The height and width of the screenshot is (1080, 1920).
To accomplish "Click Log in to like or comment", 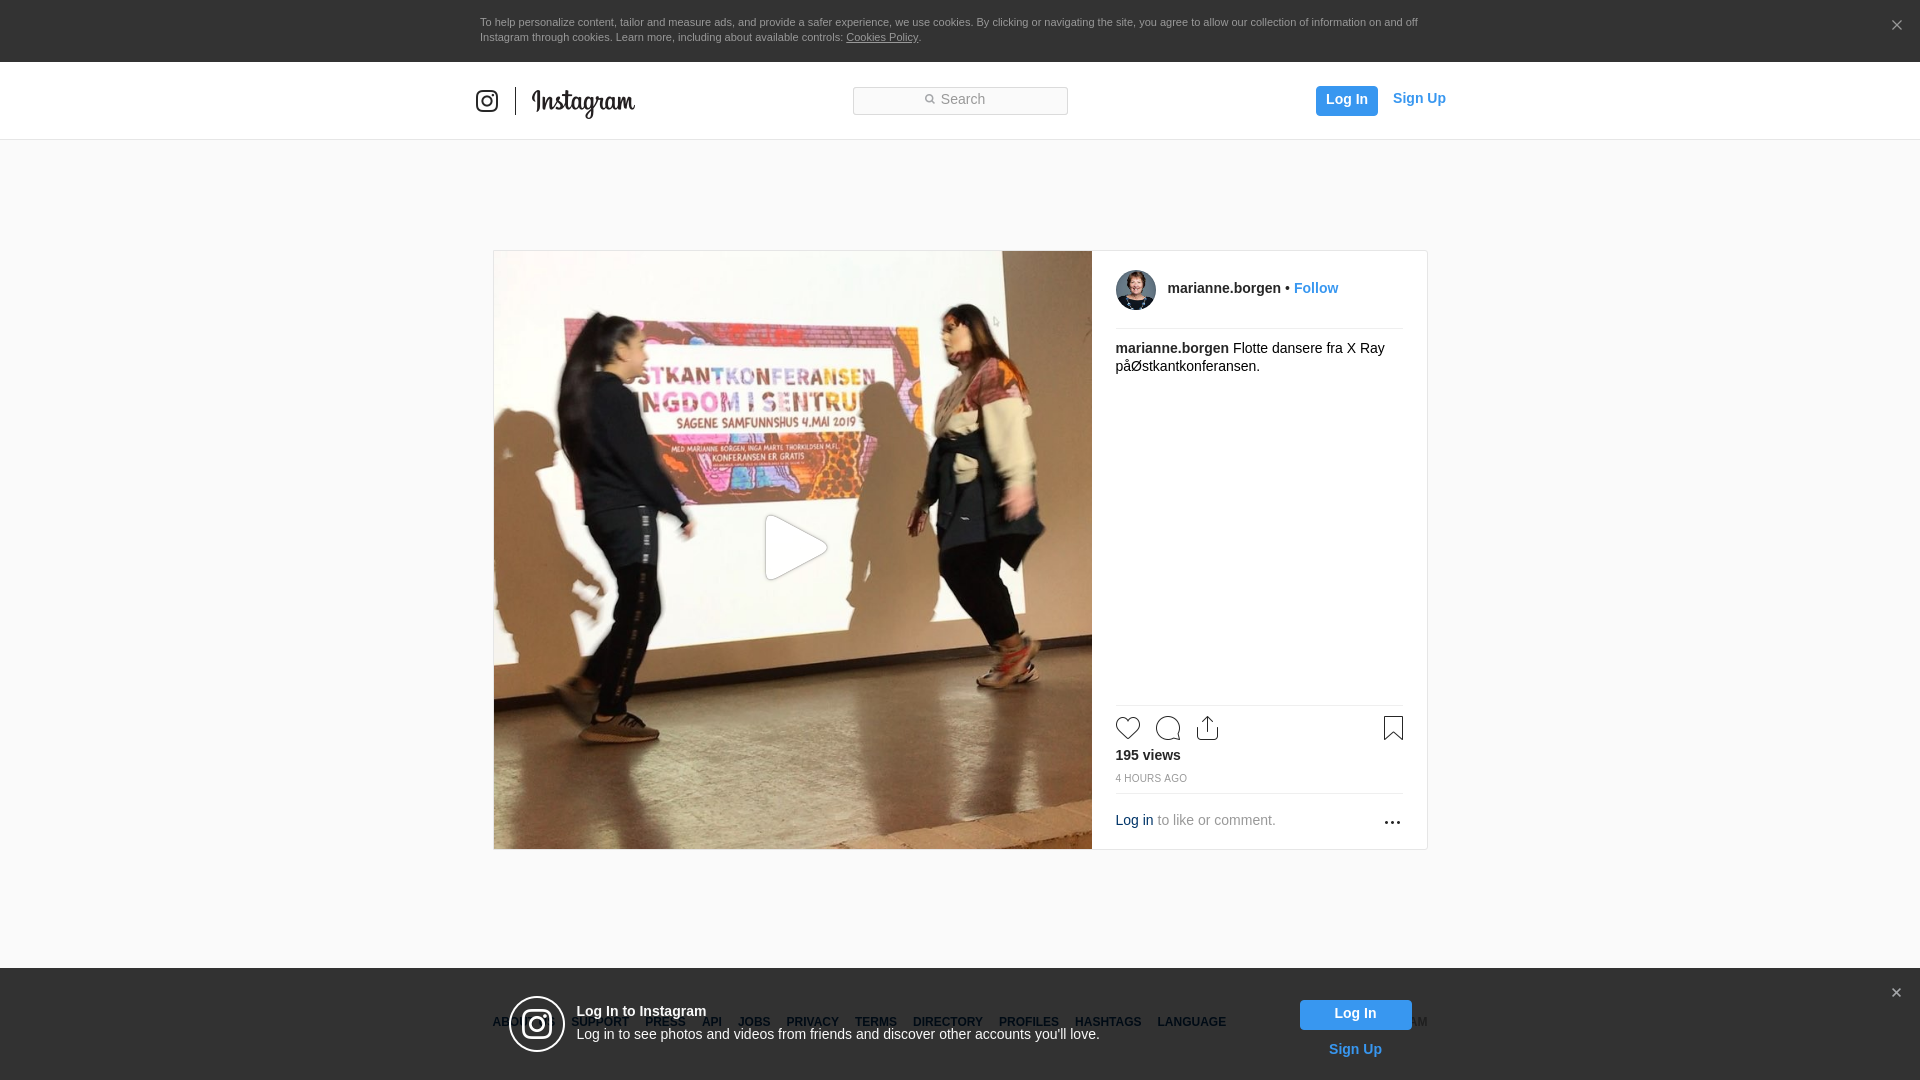I will [1134, 820].
